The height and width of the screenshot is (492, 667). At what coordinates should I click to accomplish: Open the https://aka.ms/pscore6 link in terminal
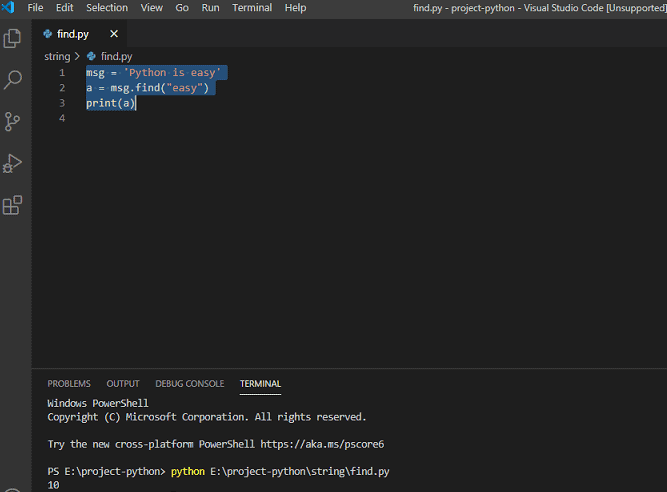(322, 444)
